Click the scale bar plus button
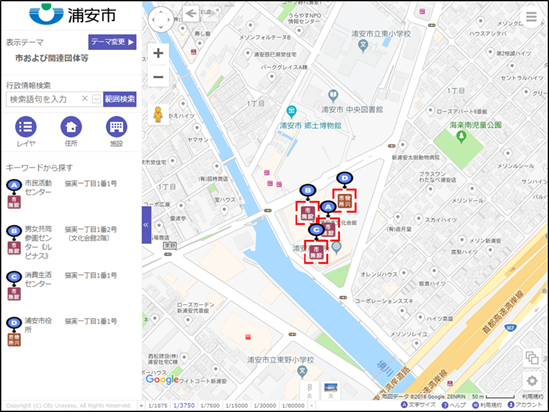 click(x=141, y=406)
